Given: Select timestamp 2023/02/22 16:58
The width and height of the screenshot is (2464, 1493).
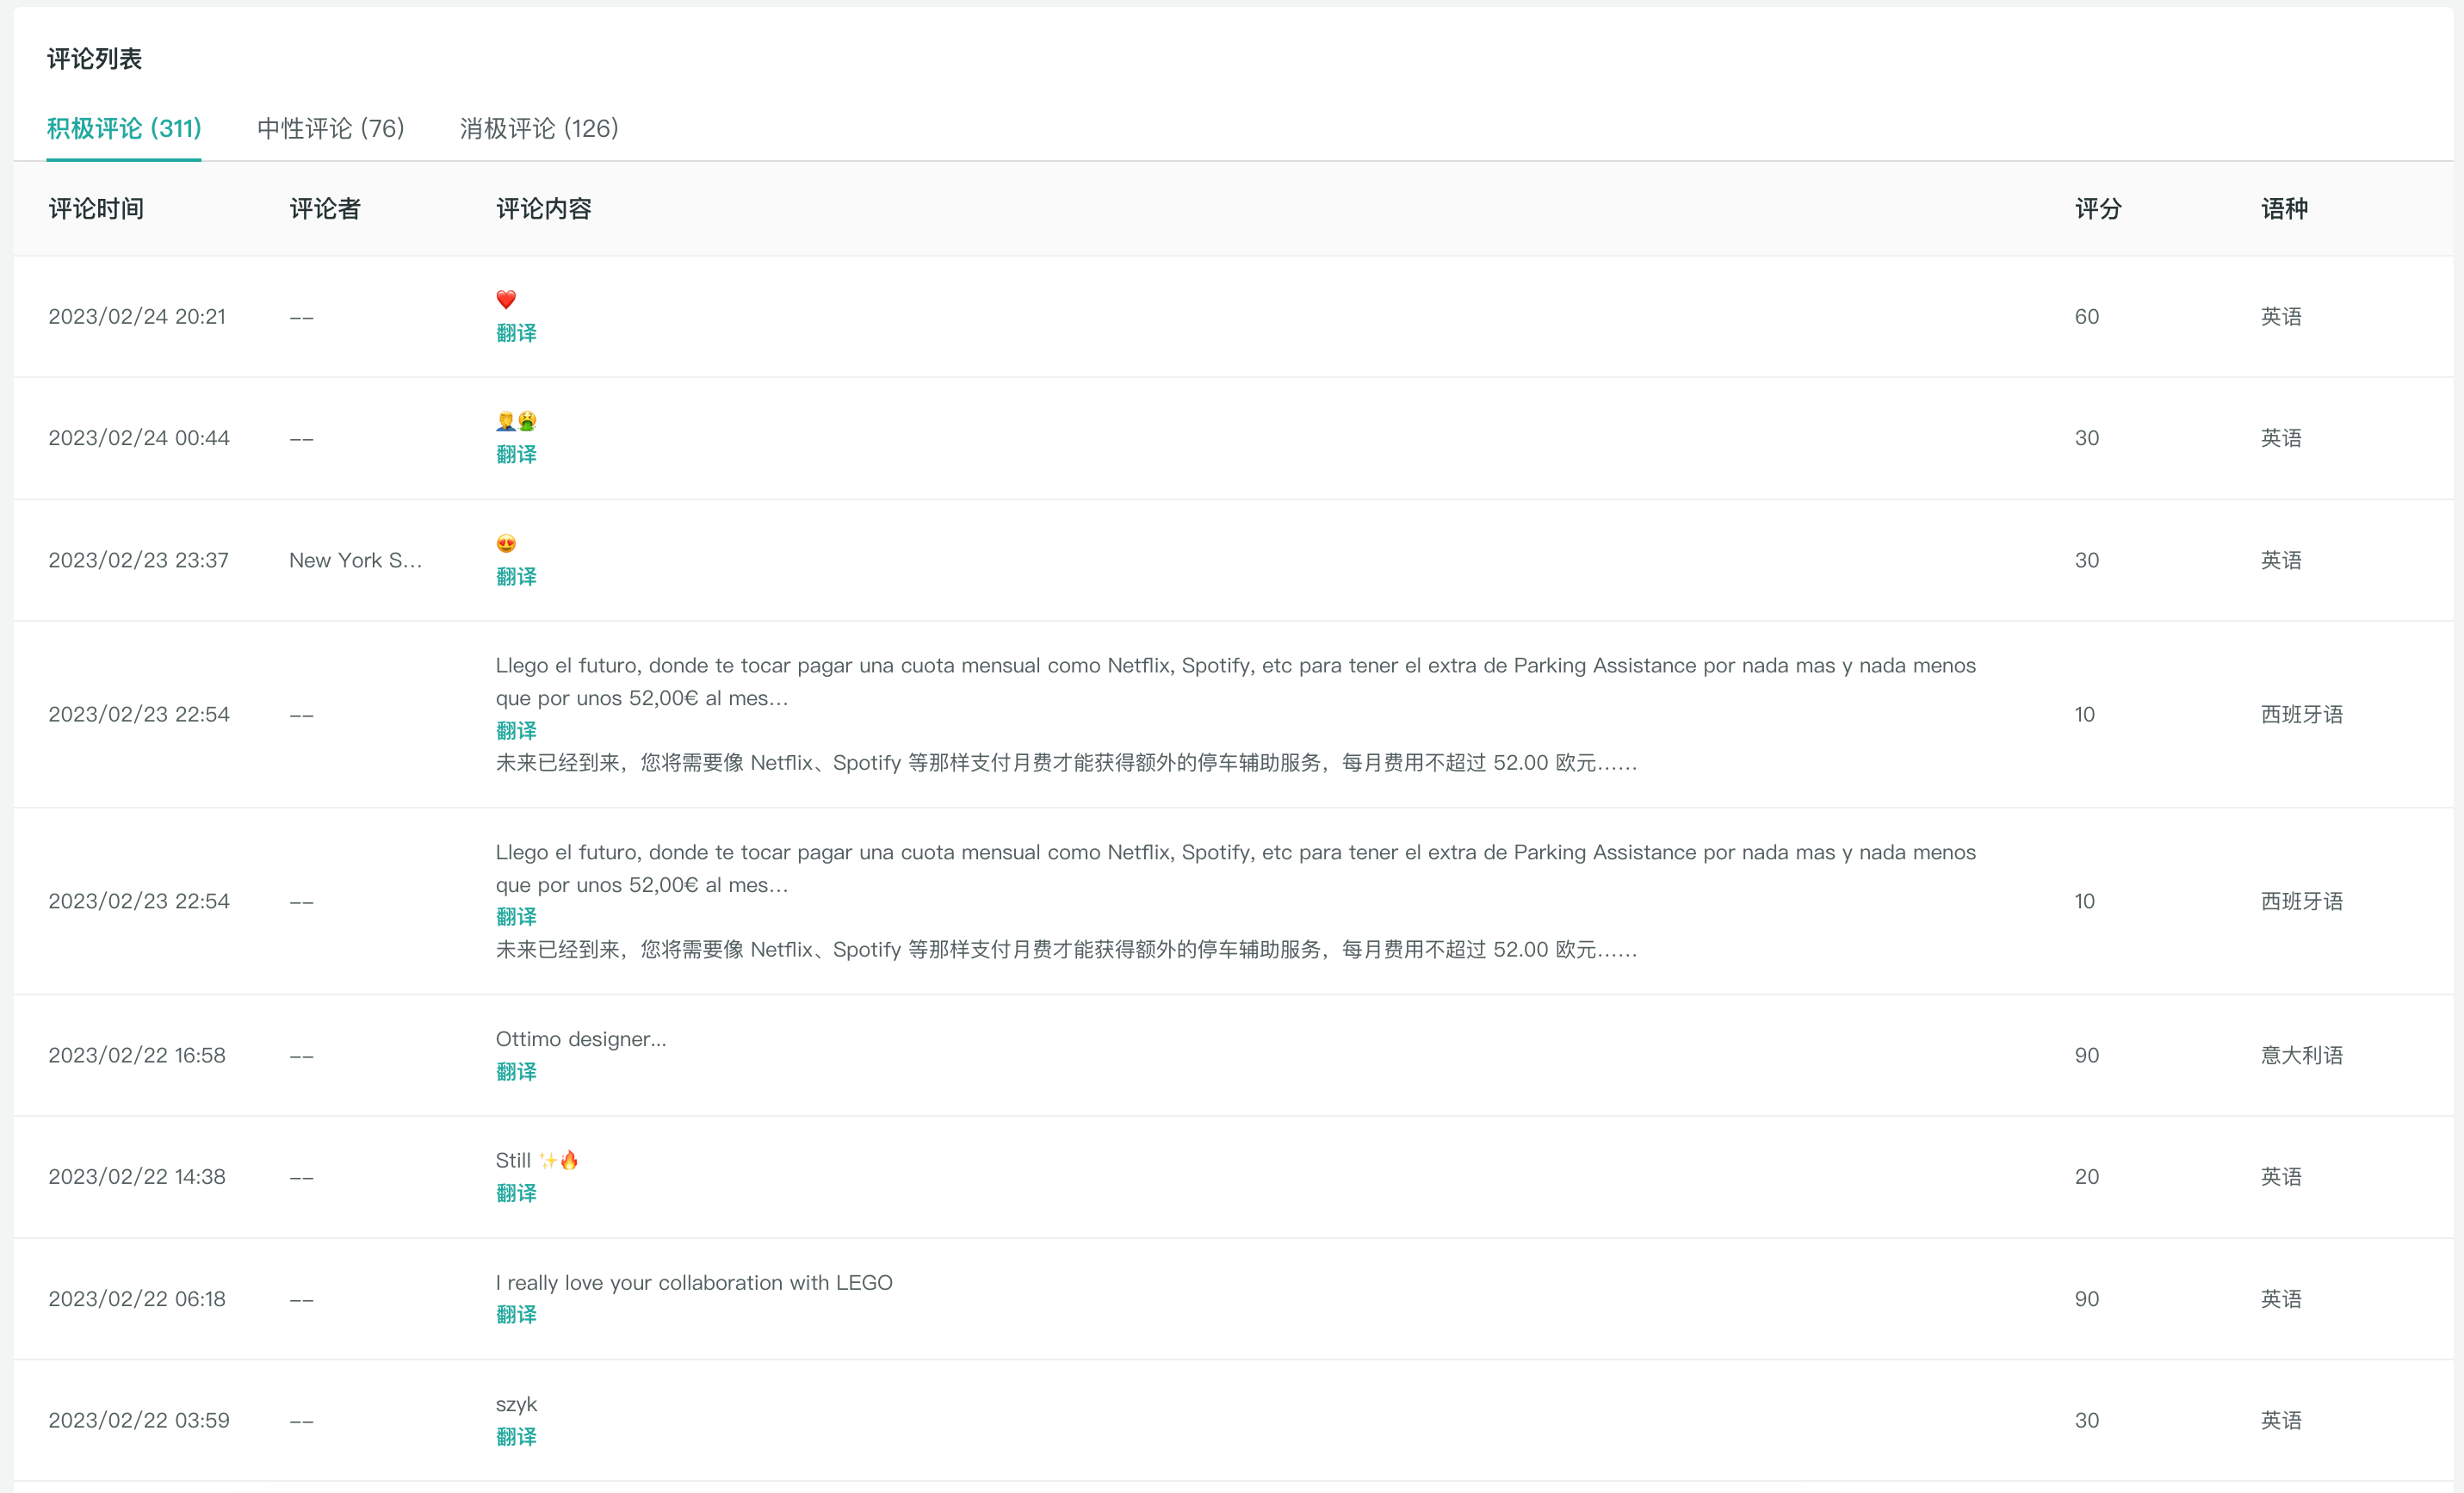Looking at the screenshot, I should [137, 1055].
